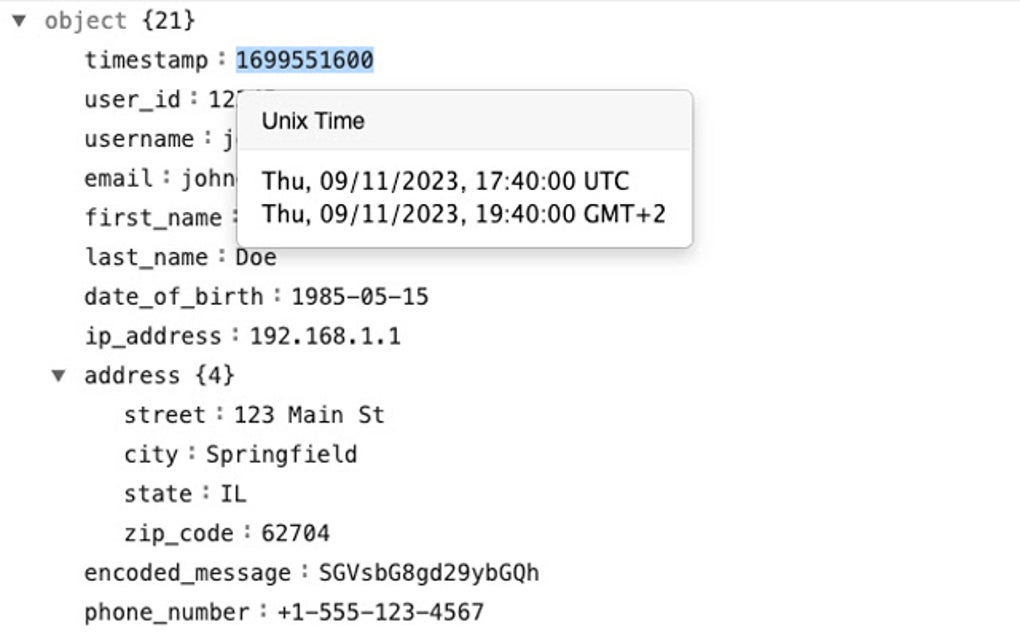Click the UTC time line in tooltip
Viewport: 1020px width, 638px height.
(445, 182)
